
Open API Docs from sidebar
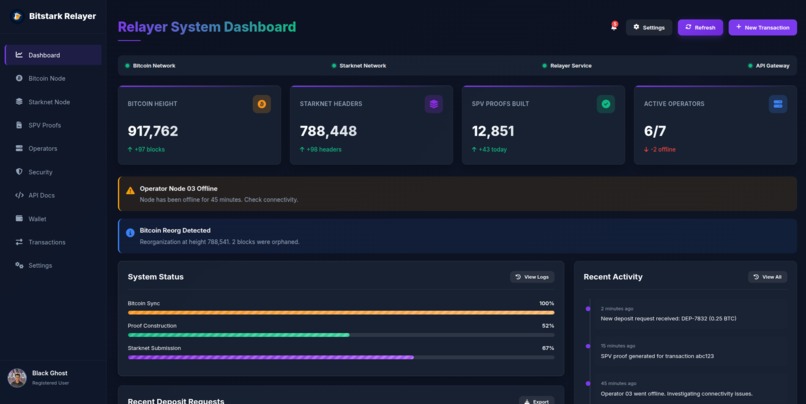(x=53, y=195)
